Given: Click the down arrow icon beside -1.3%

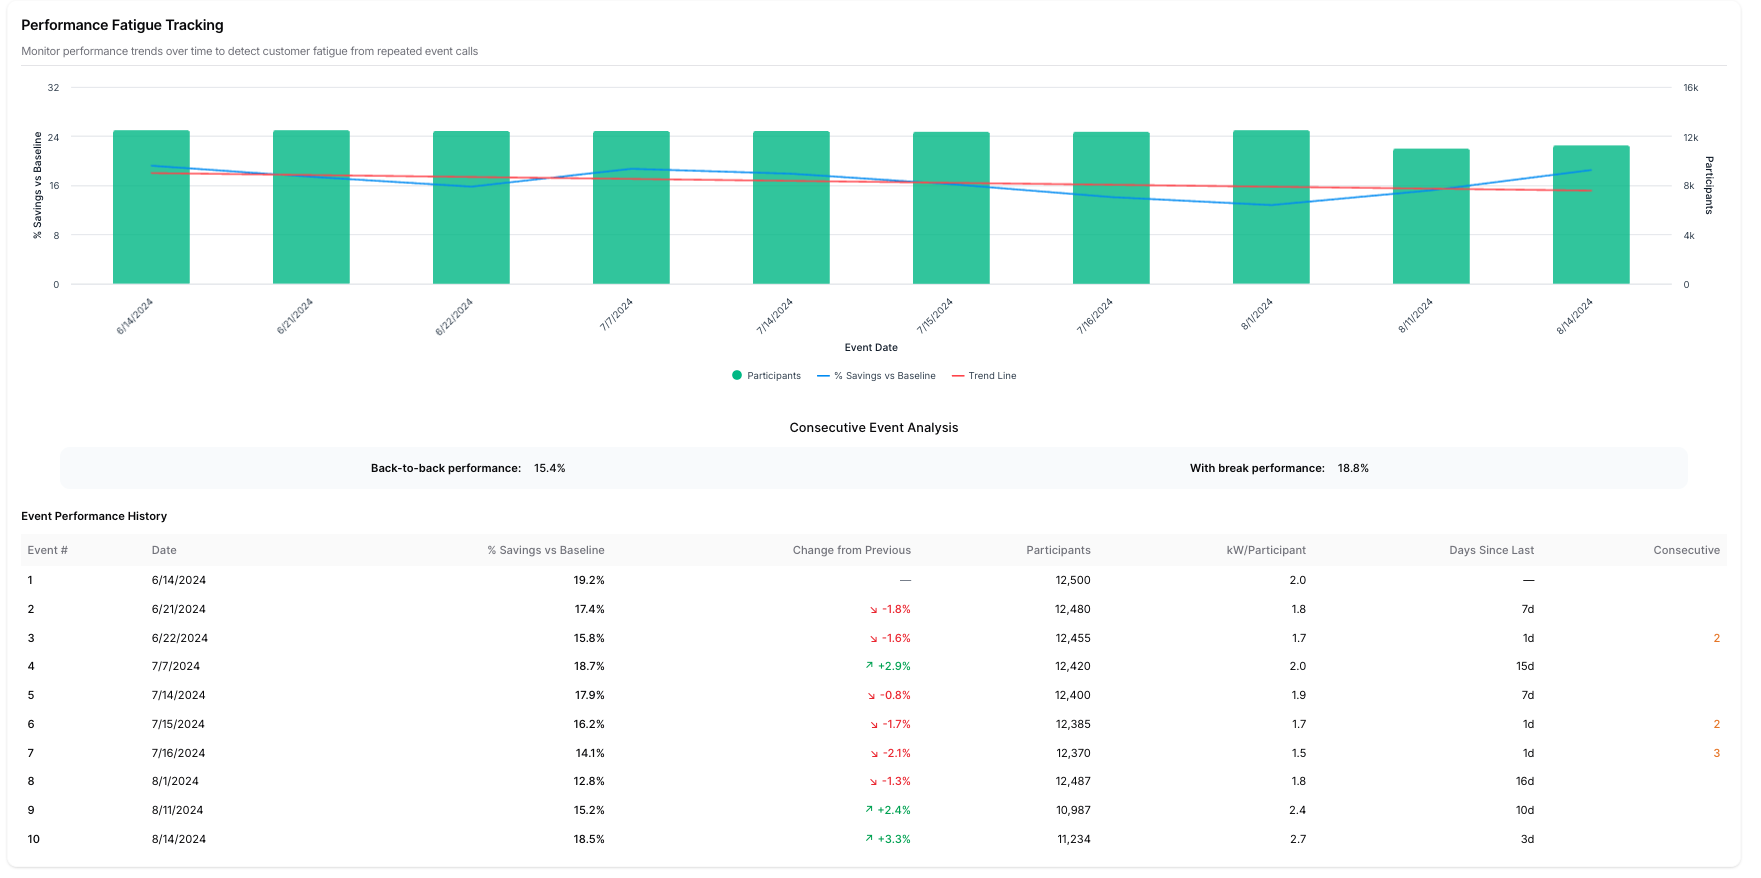Looking at the screenshot, I should coord(873,782).
